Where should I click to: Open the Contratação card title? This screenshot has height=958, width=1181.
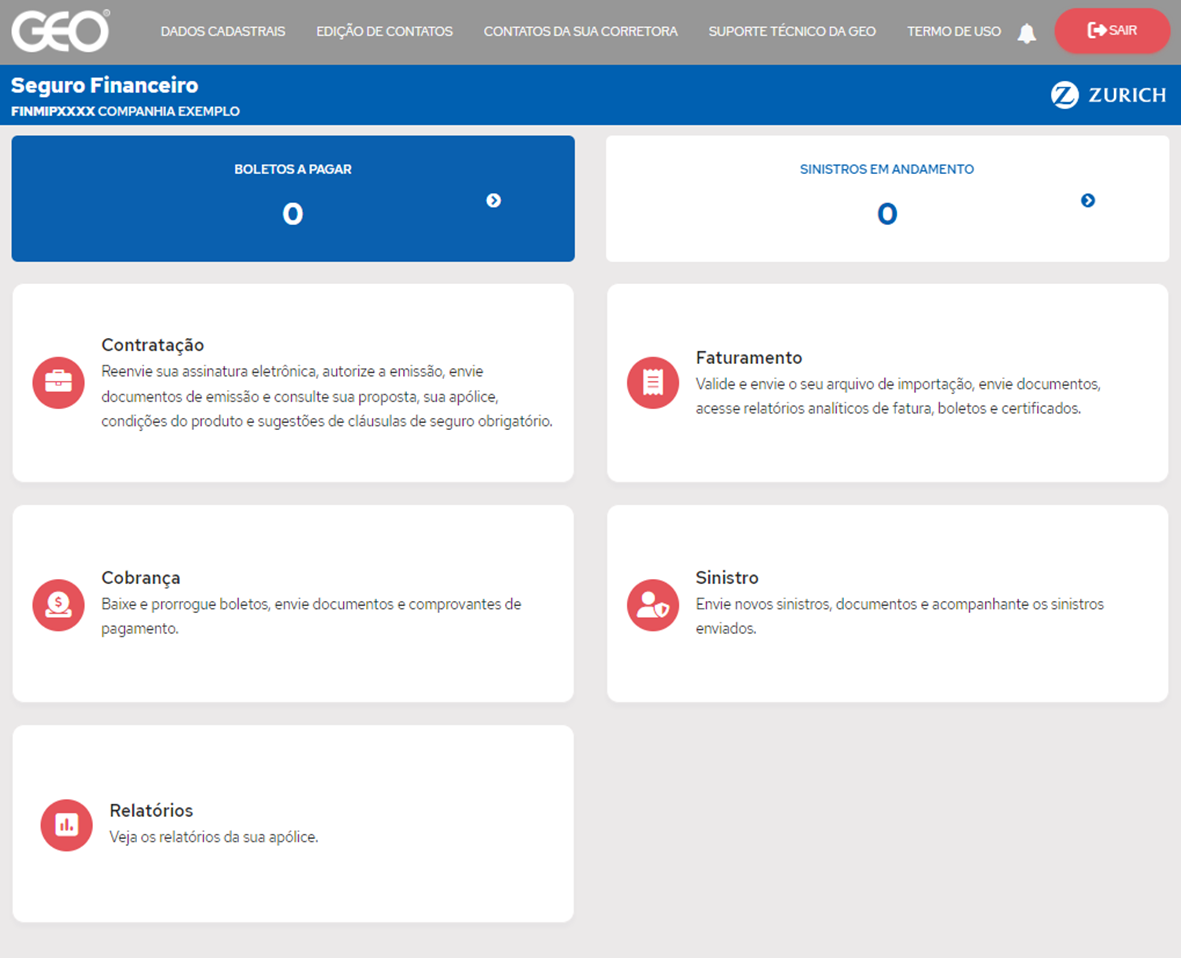[x=153, y=345]
